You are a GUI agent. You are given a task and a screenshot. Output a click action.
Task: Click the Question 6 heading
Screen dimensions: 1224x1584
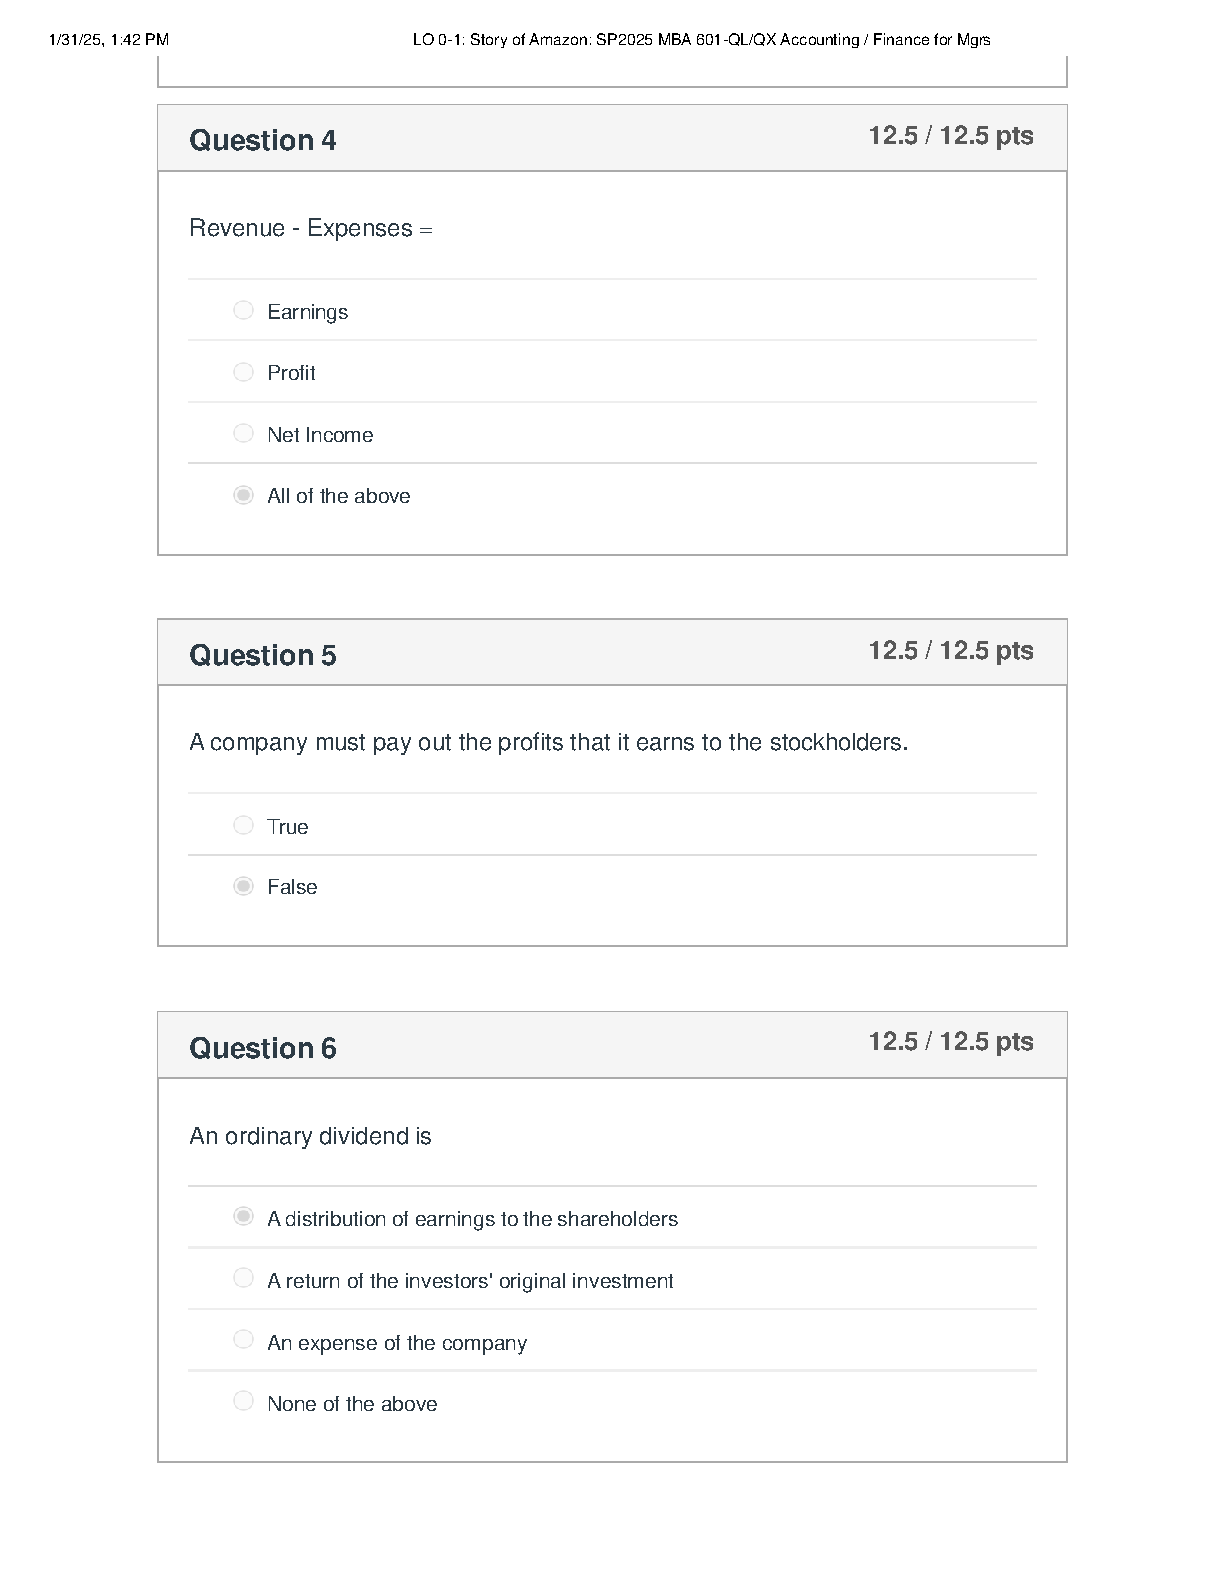(263, 1048)
